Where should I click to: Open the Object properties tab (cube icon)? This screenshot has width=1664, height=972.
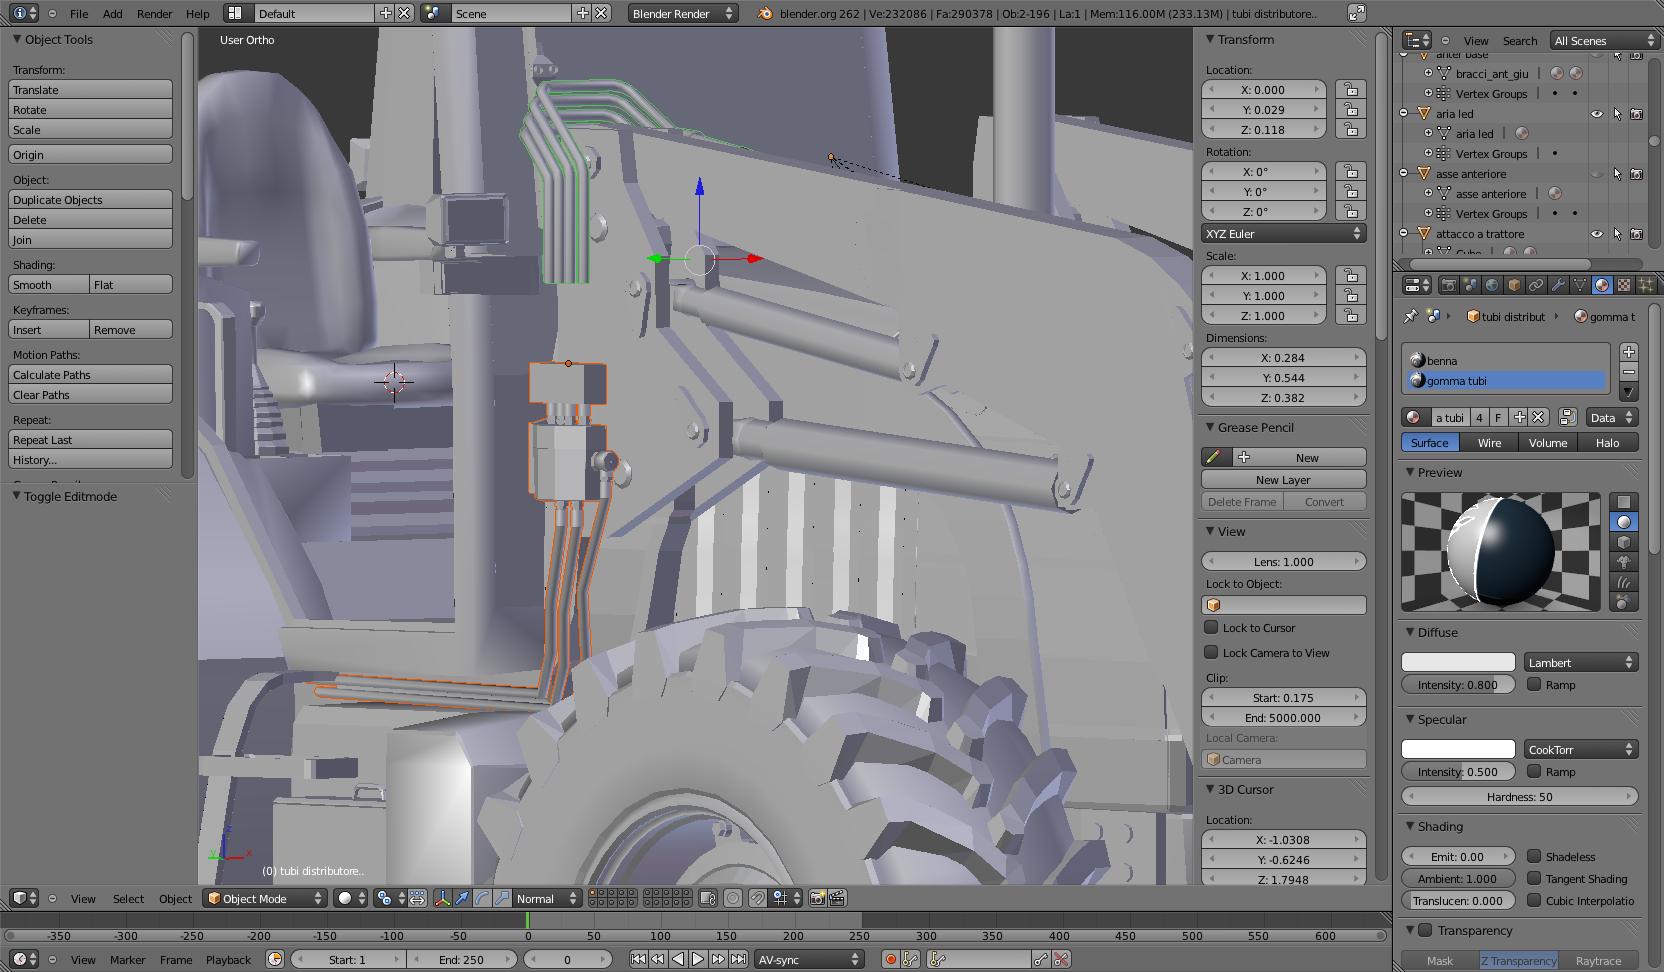(1514, 286)
